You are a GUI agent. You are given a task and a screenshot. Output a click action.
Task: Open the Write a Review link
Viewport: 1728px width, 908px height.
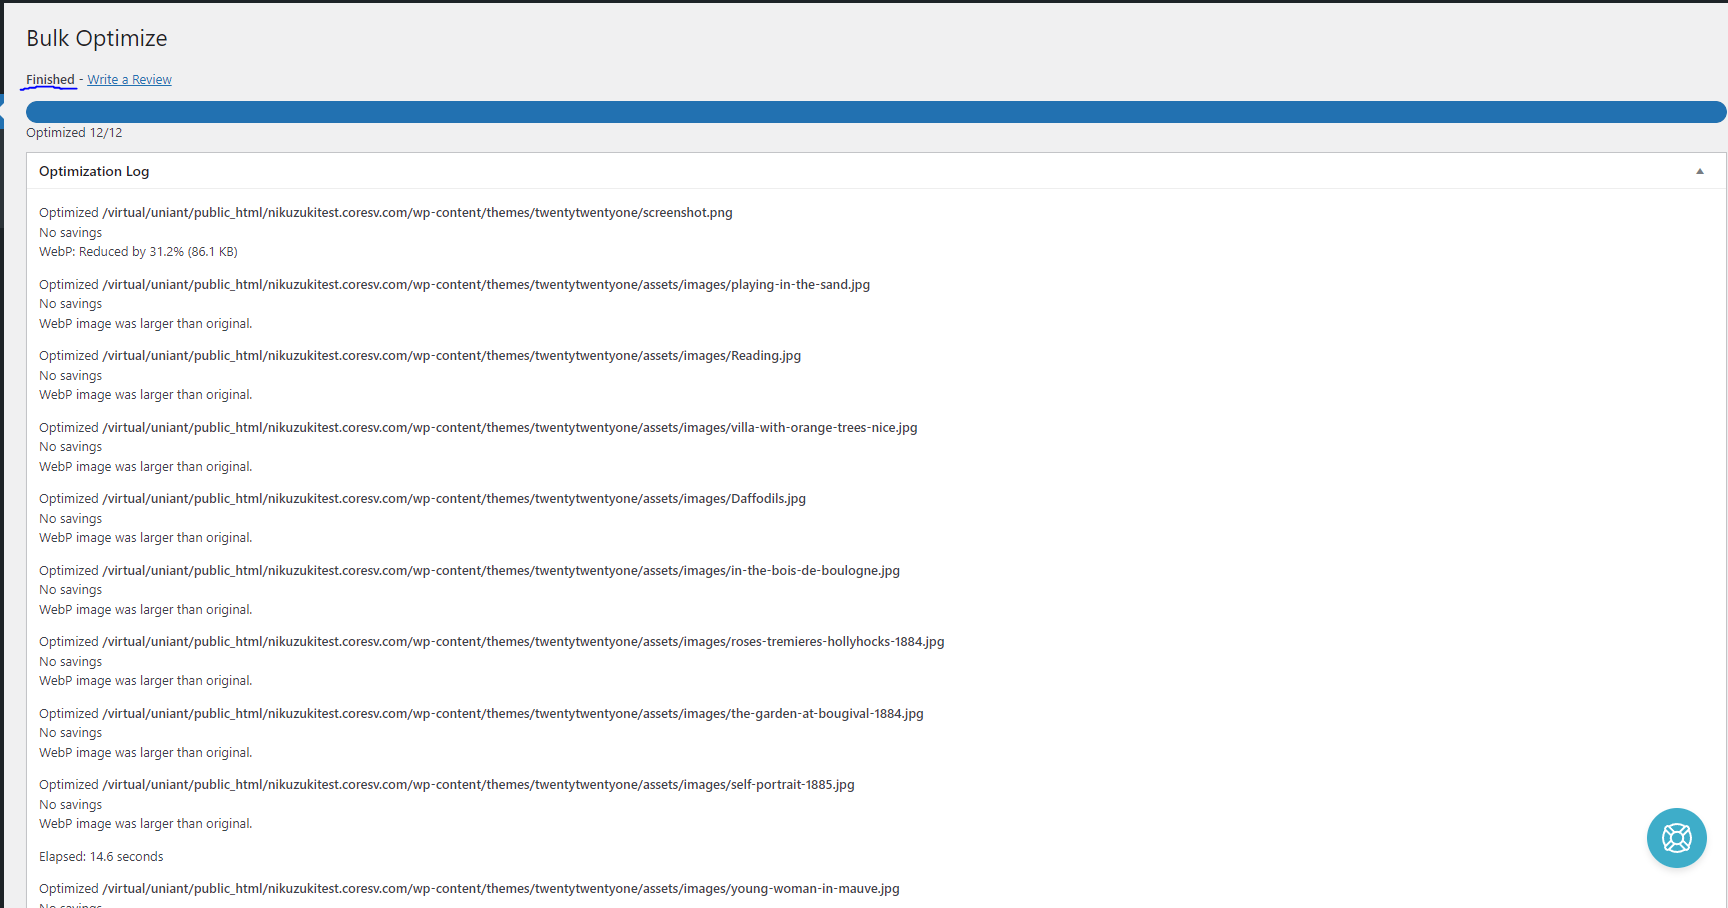tap(129, 80)
